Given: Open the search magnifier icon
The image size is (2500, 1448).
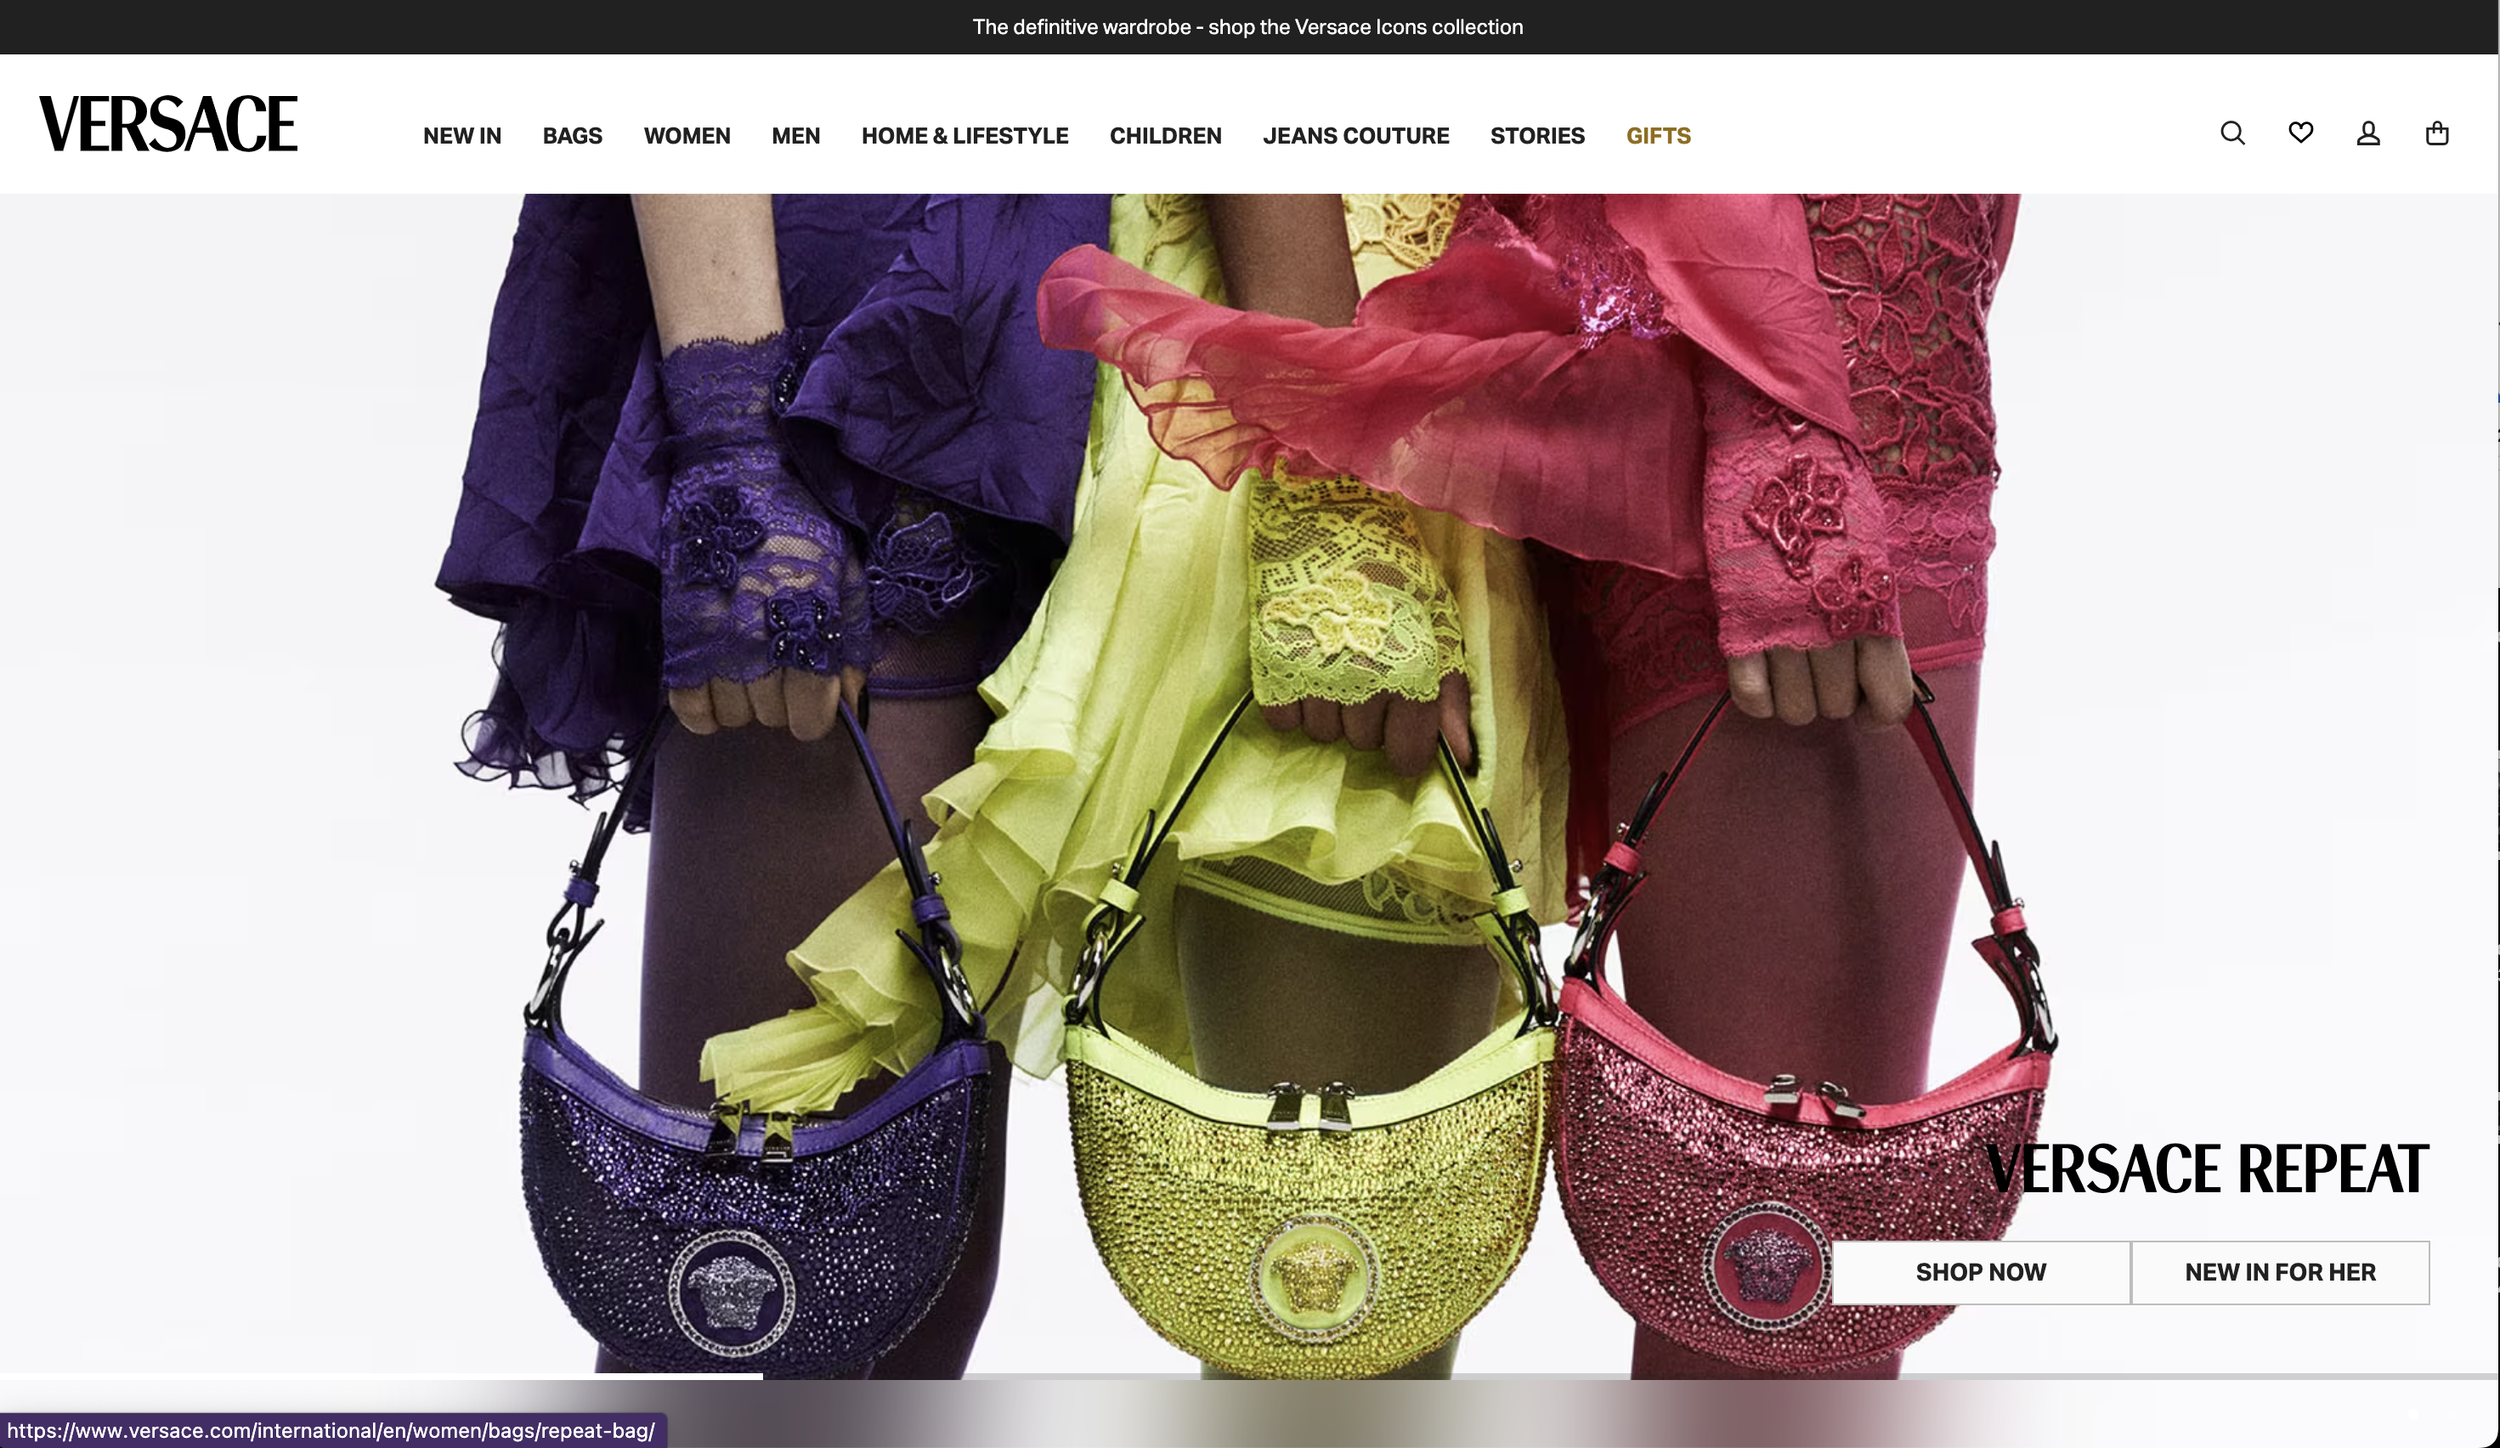Looking at the screenshot, I should (x=2232, y=133).
